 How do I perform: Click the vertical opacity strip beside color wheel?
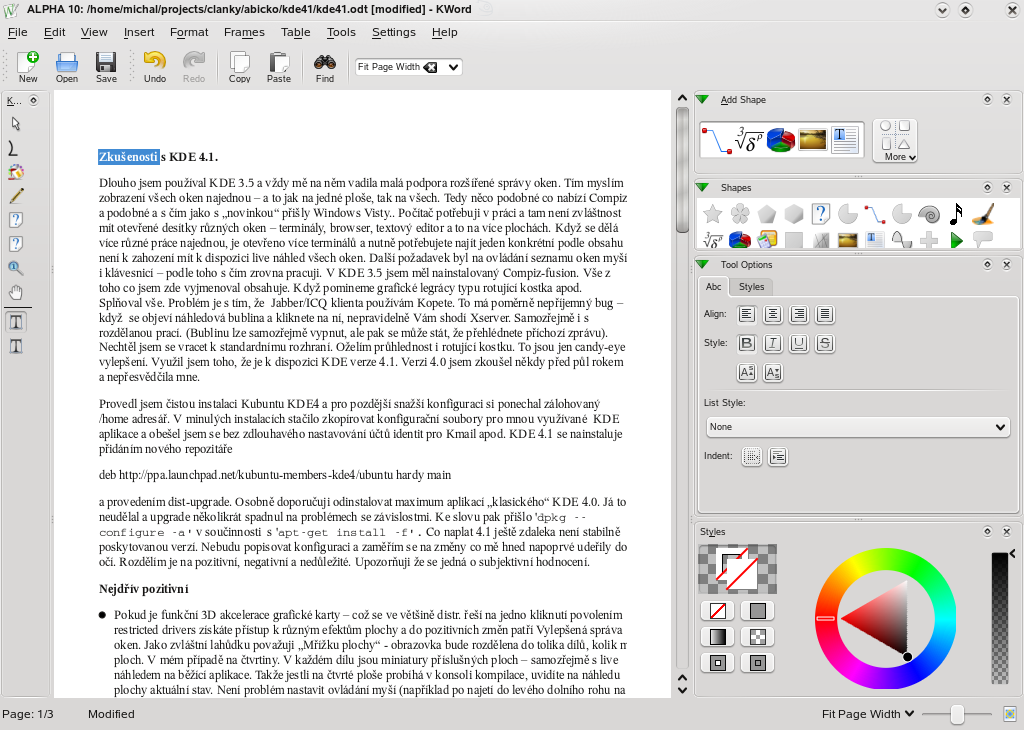pos(999,617)
